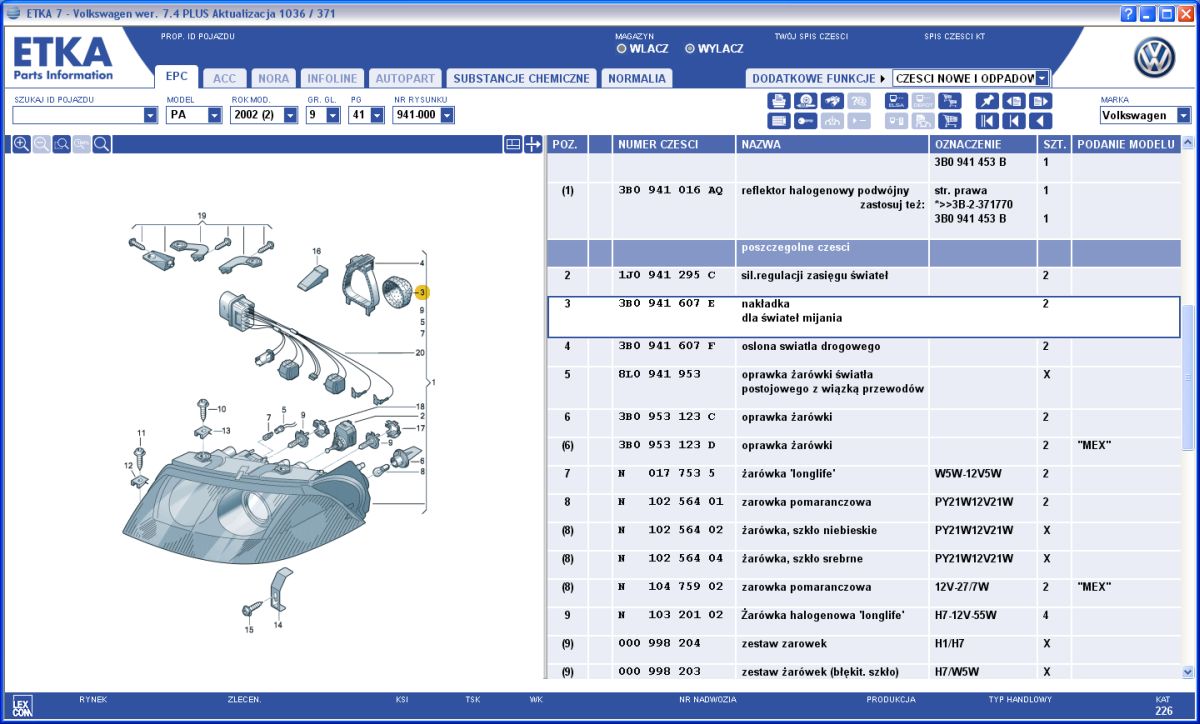Open the MODEL dropdown showing PA
The width and height of the screenshot is (1200, 724).
coord(214,115)
